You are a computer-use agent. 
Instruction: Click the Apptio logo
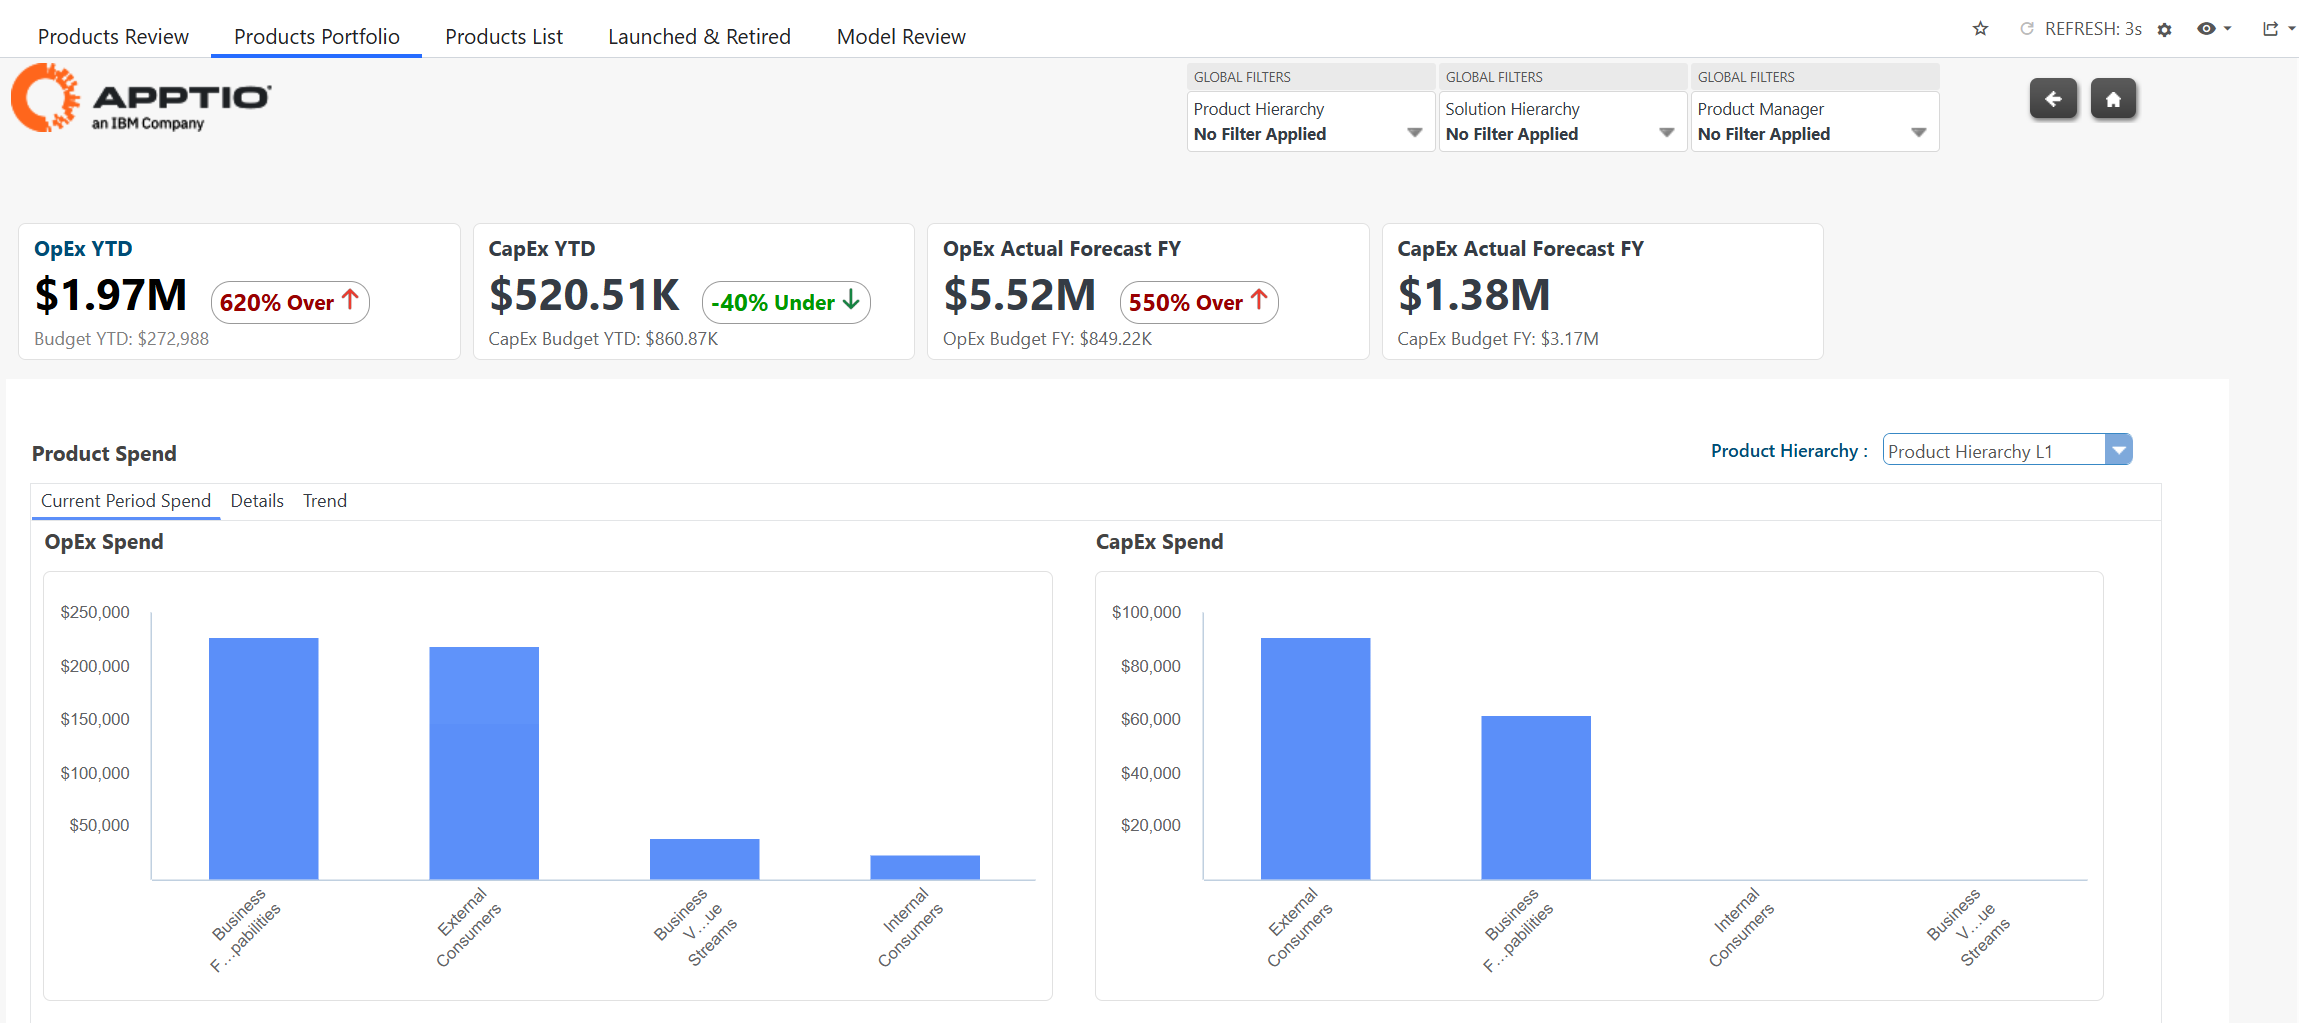(x=141, y=98)
